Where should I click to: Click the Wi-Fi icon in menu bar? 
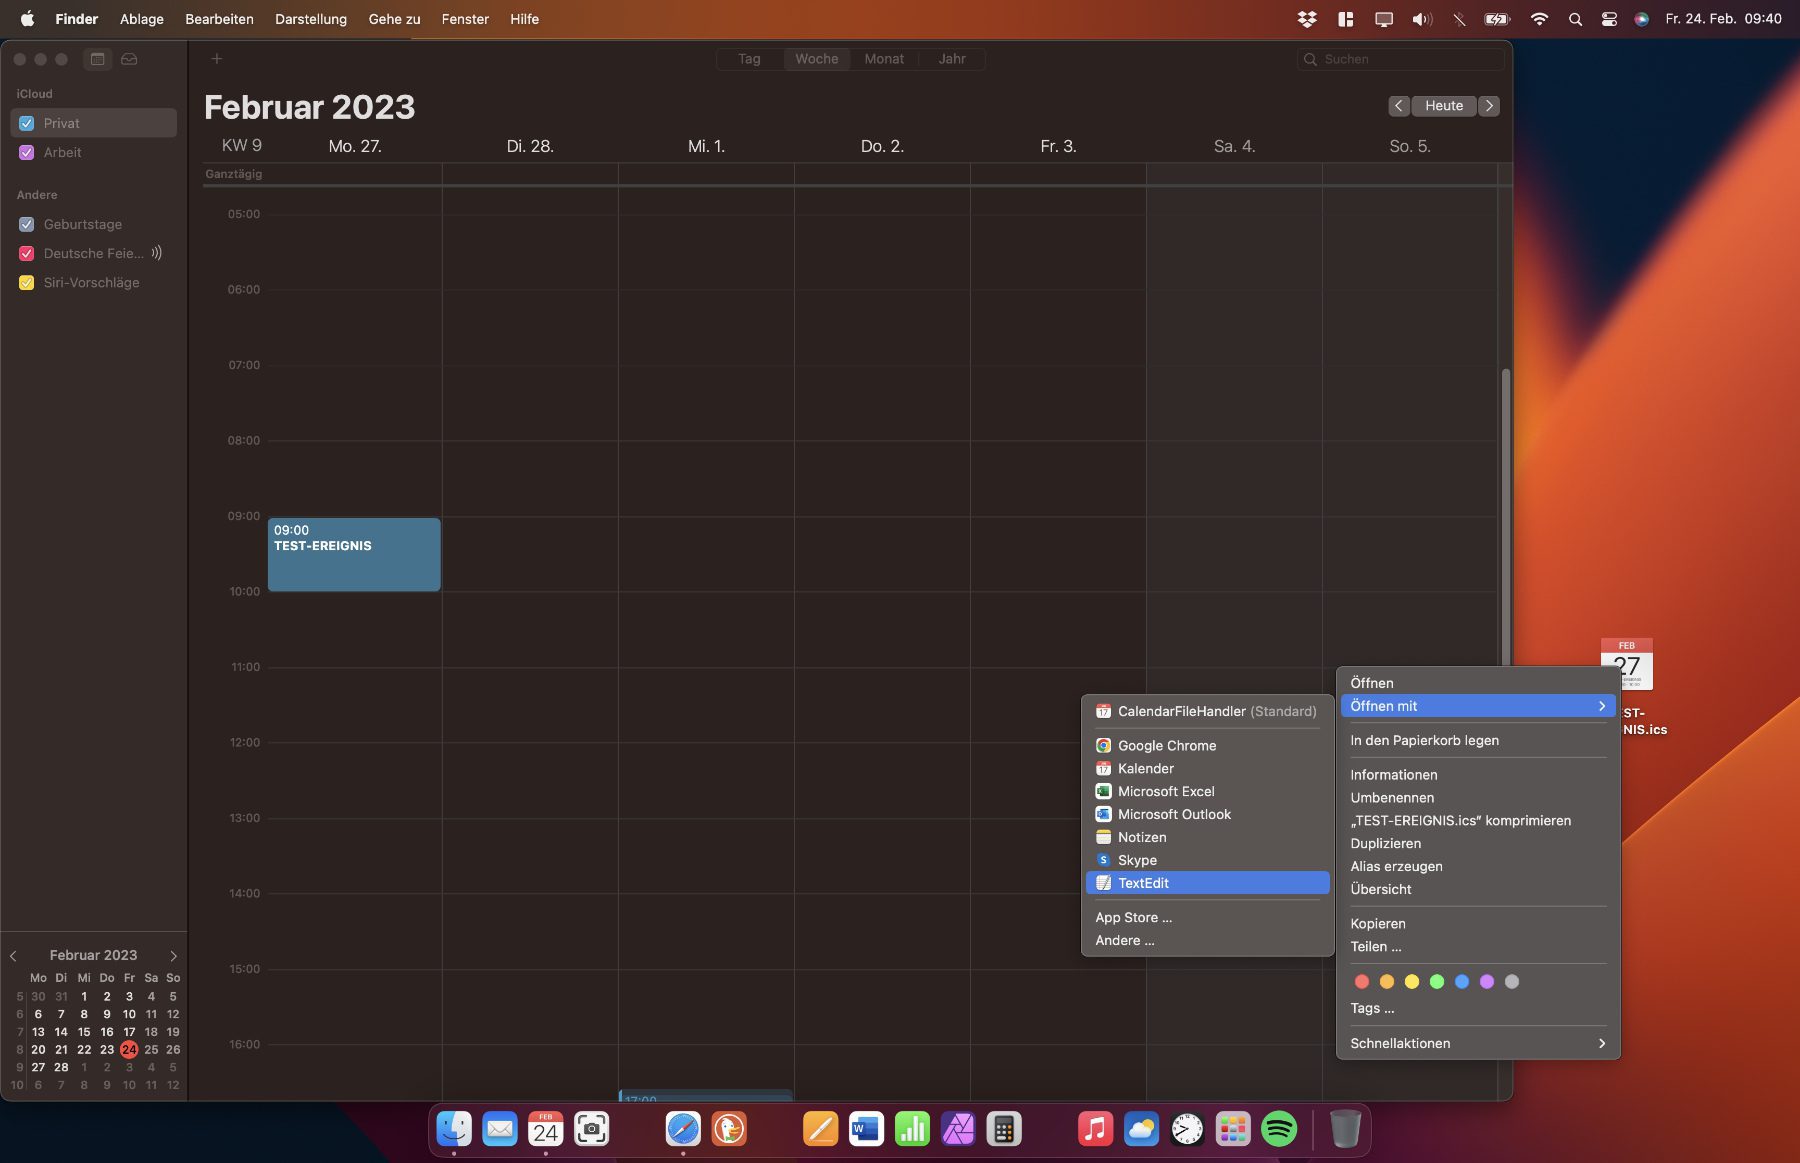(x=1539, y=19)
